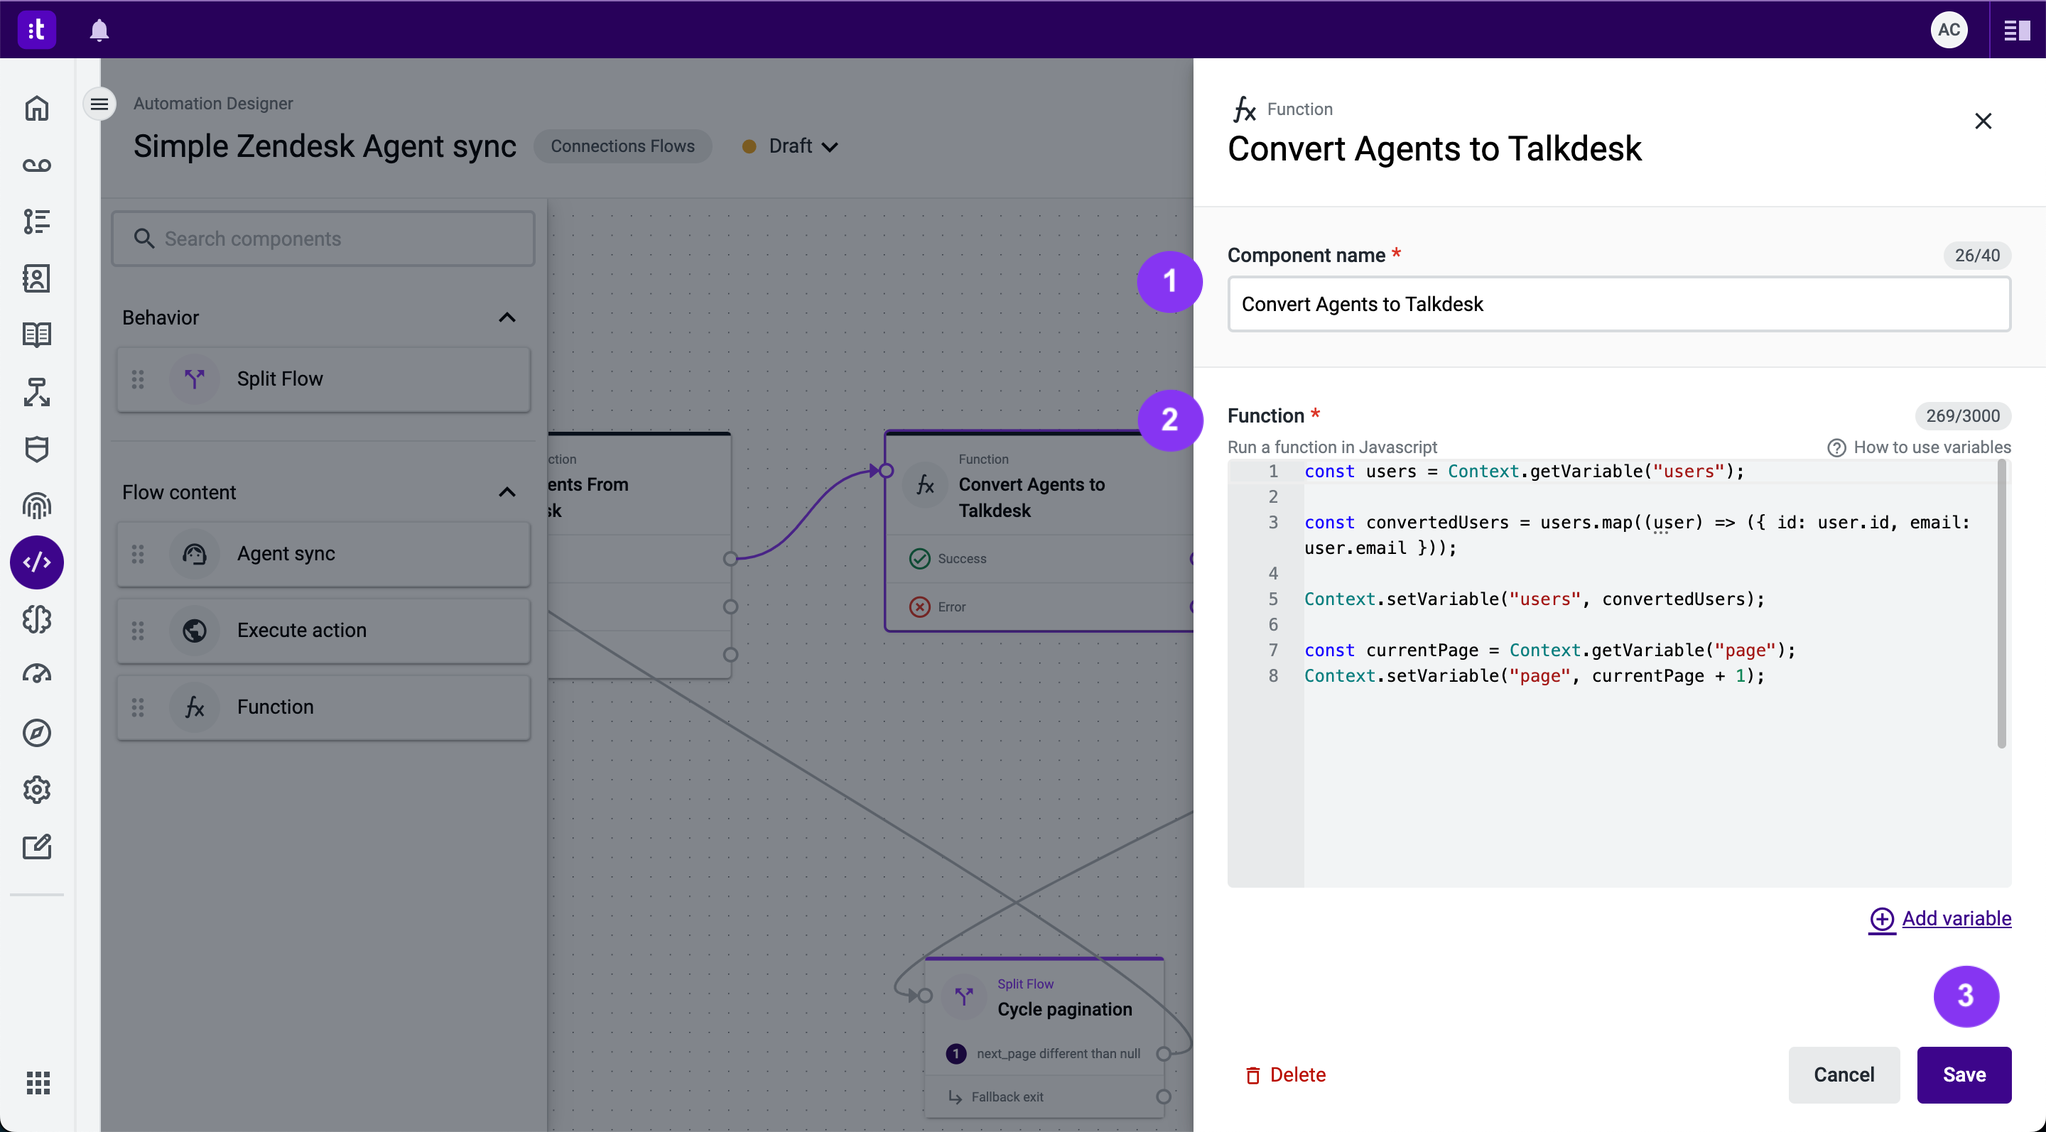This screenshot has width=2046, height=1132.
Task: Open the flow-diagram icon in sidebar
Action: (x=37, y=392)
